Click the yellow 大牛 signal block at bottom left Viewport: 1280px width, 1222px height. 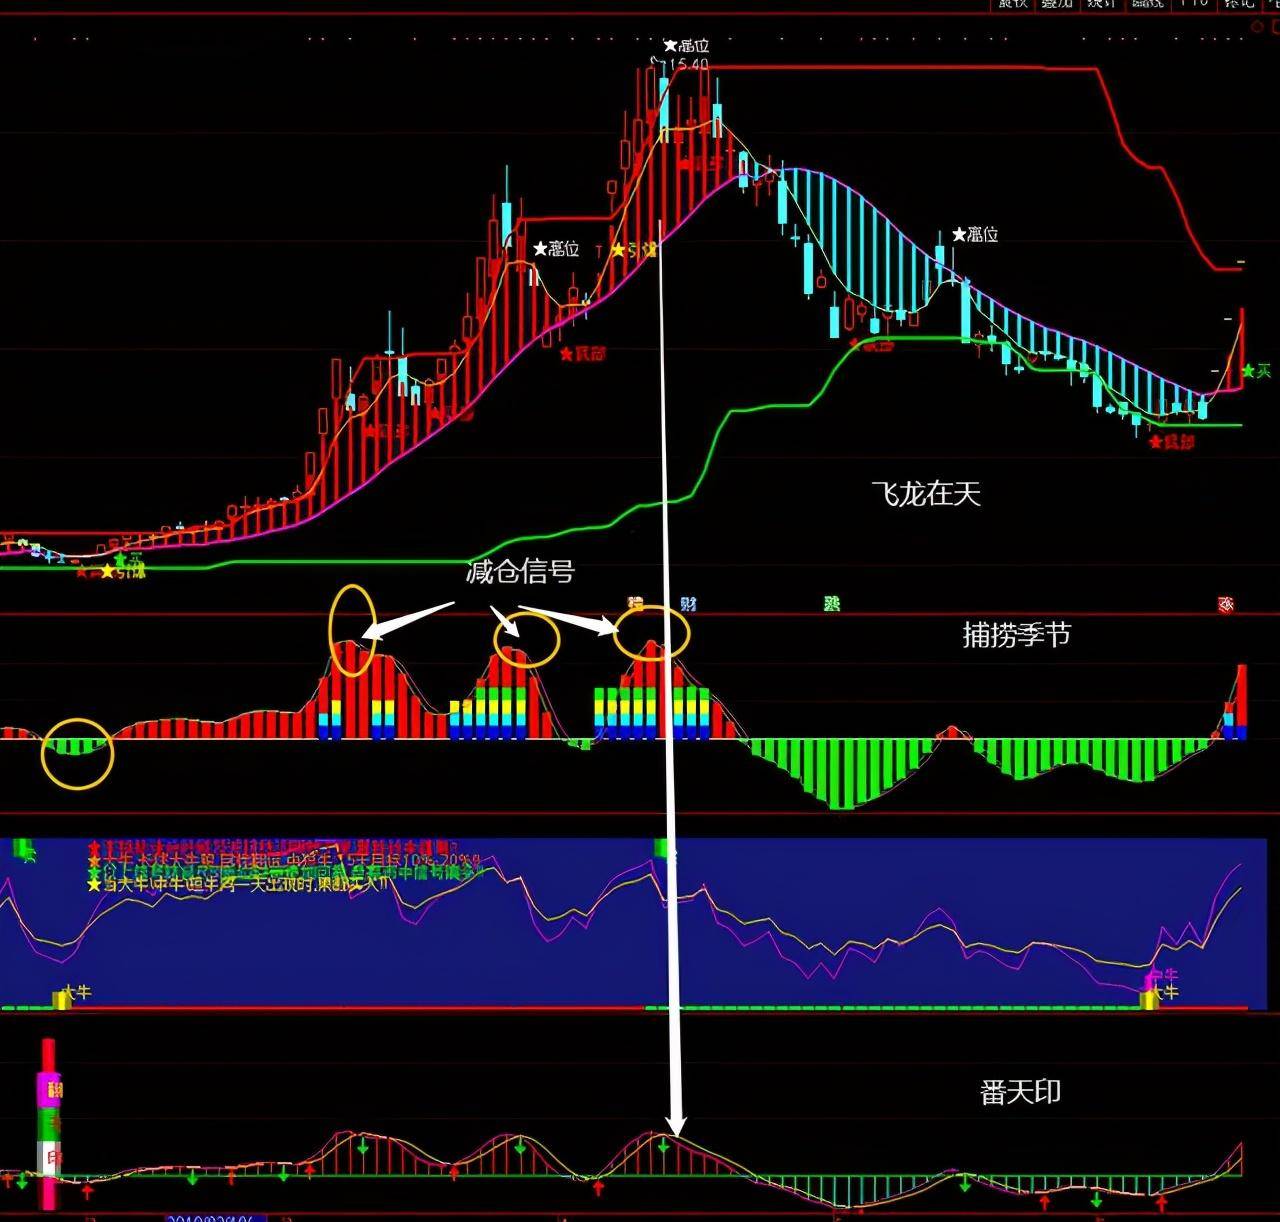[62, 999]
